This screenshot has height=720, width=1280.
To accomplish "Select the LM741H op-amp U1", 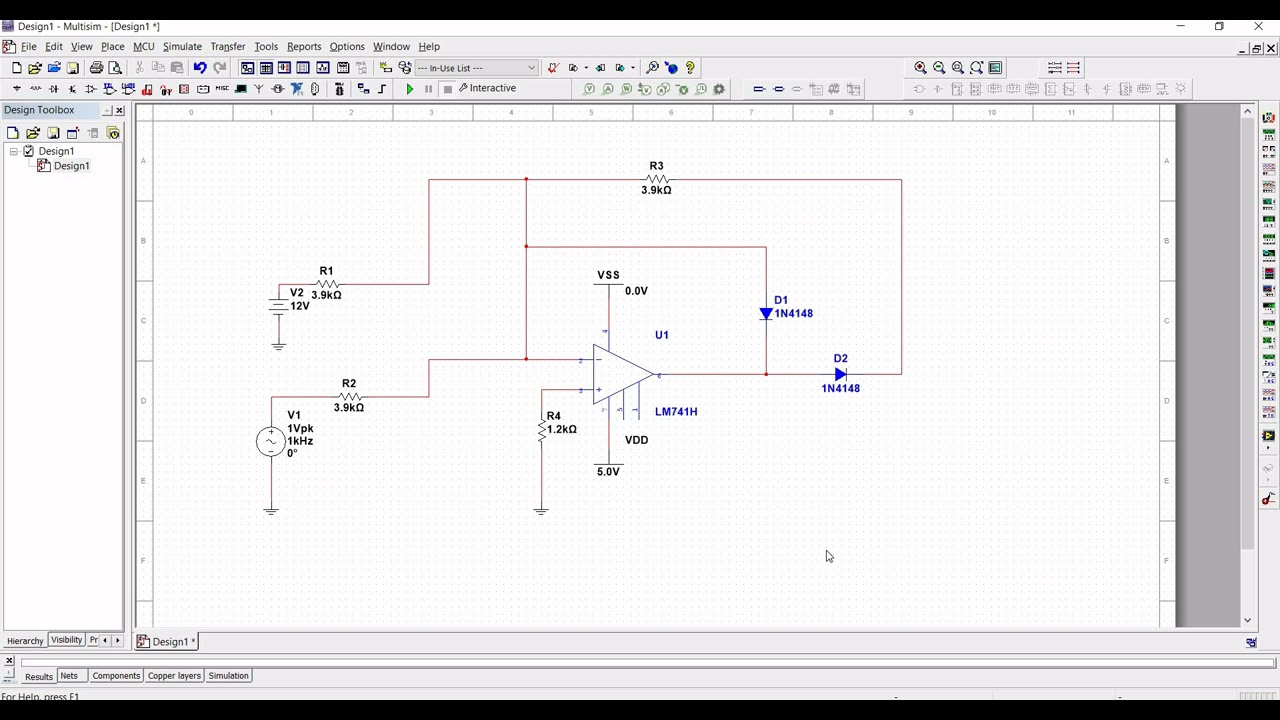I will [622, 375].
